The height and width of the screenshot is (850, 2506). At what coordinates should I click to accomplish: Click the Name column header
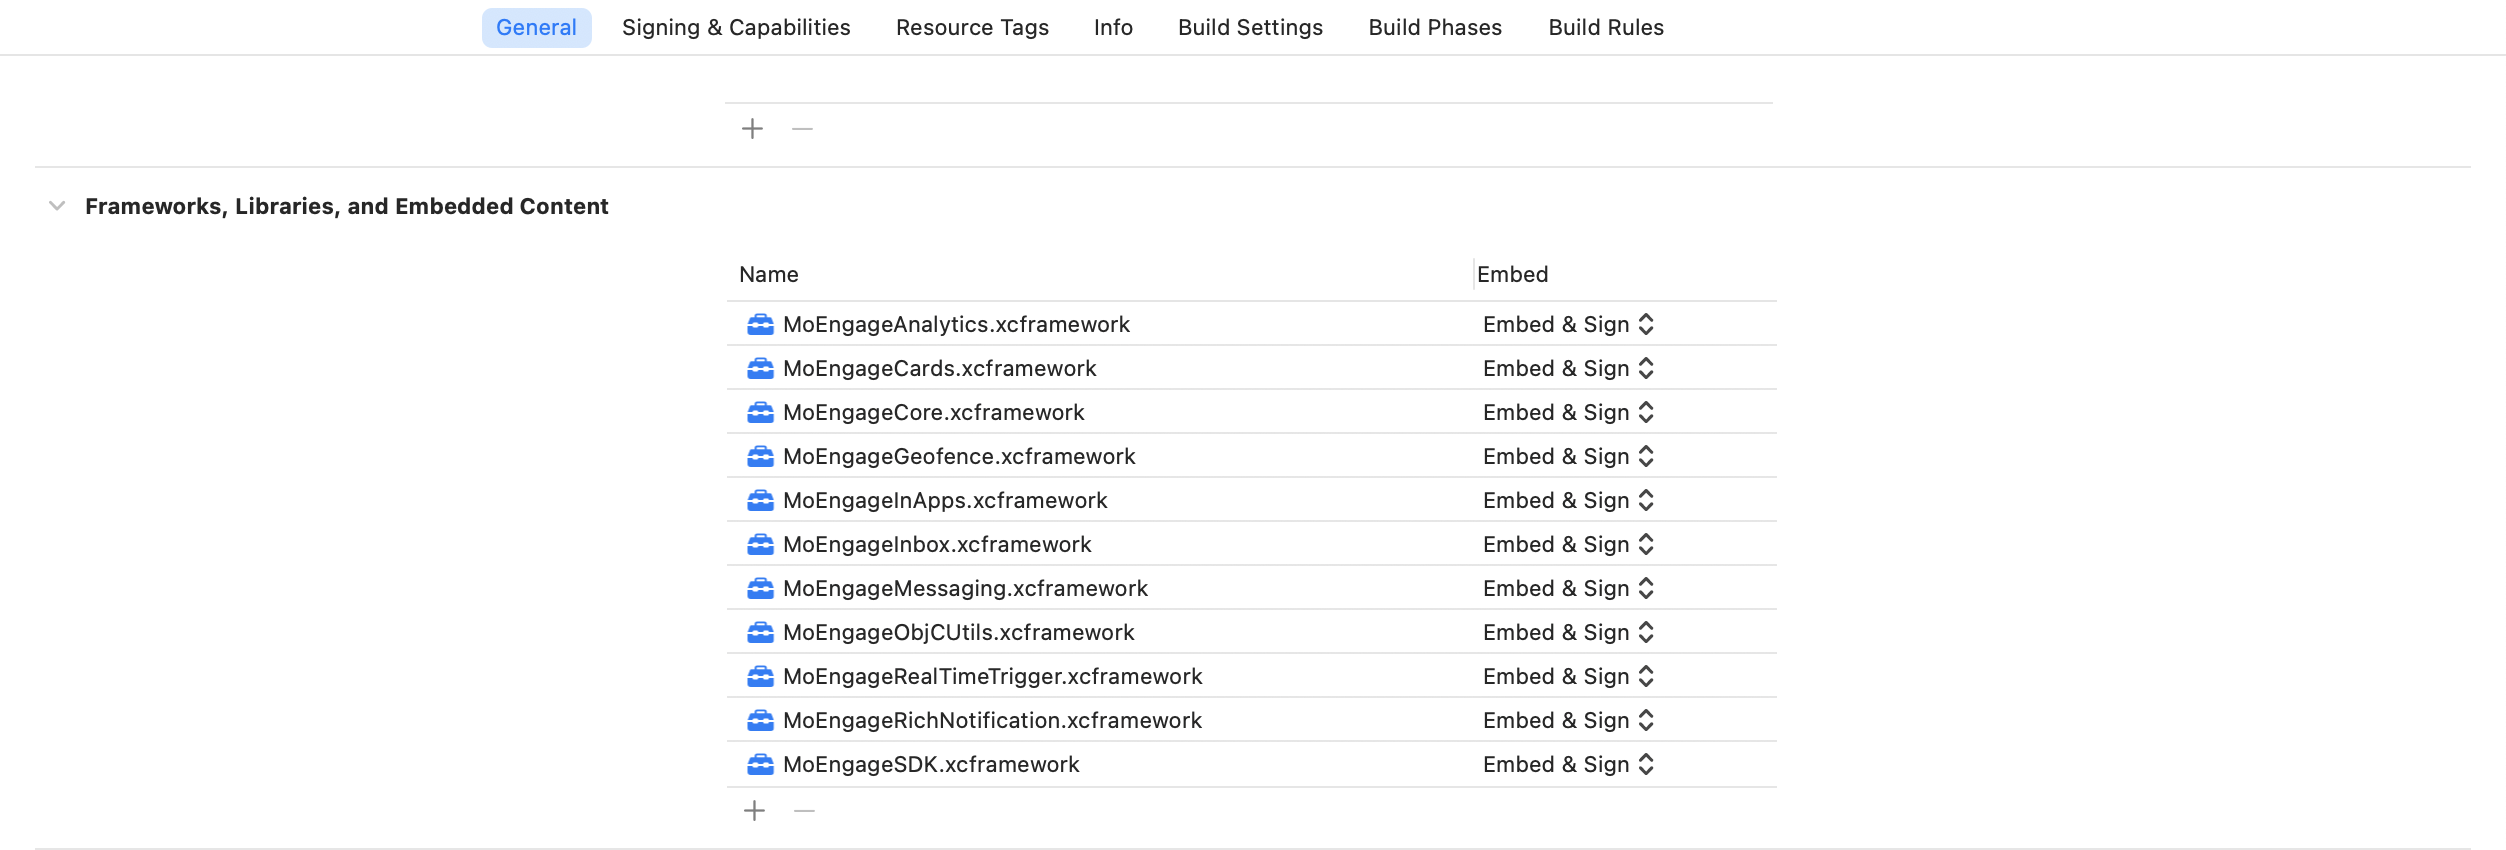pos(768,274)
